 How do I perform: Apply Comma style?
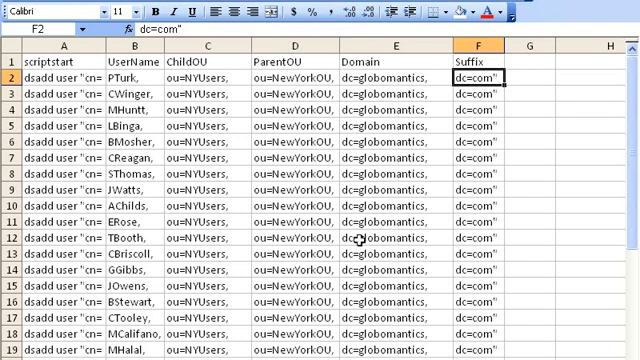click(x=331, y=12)
